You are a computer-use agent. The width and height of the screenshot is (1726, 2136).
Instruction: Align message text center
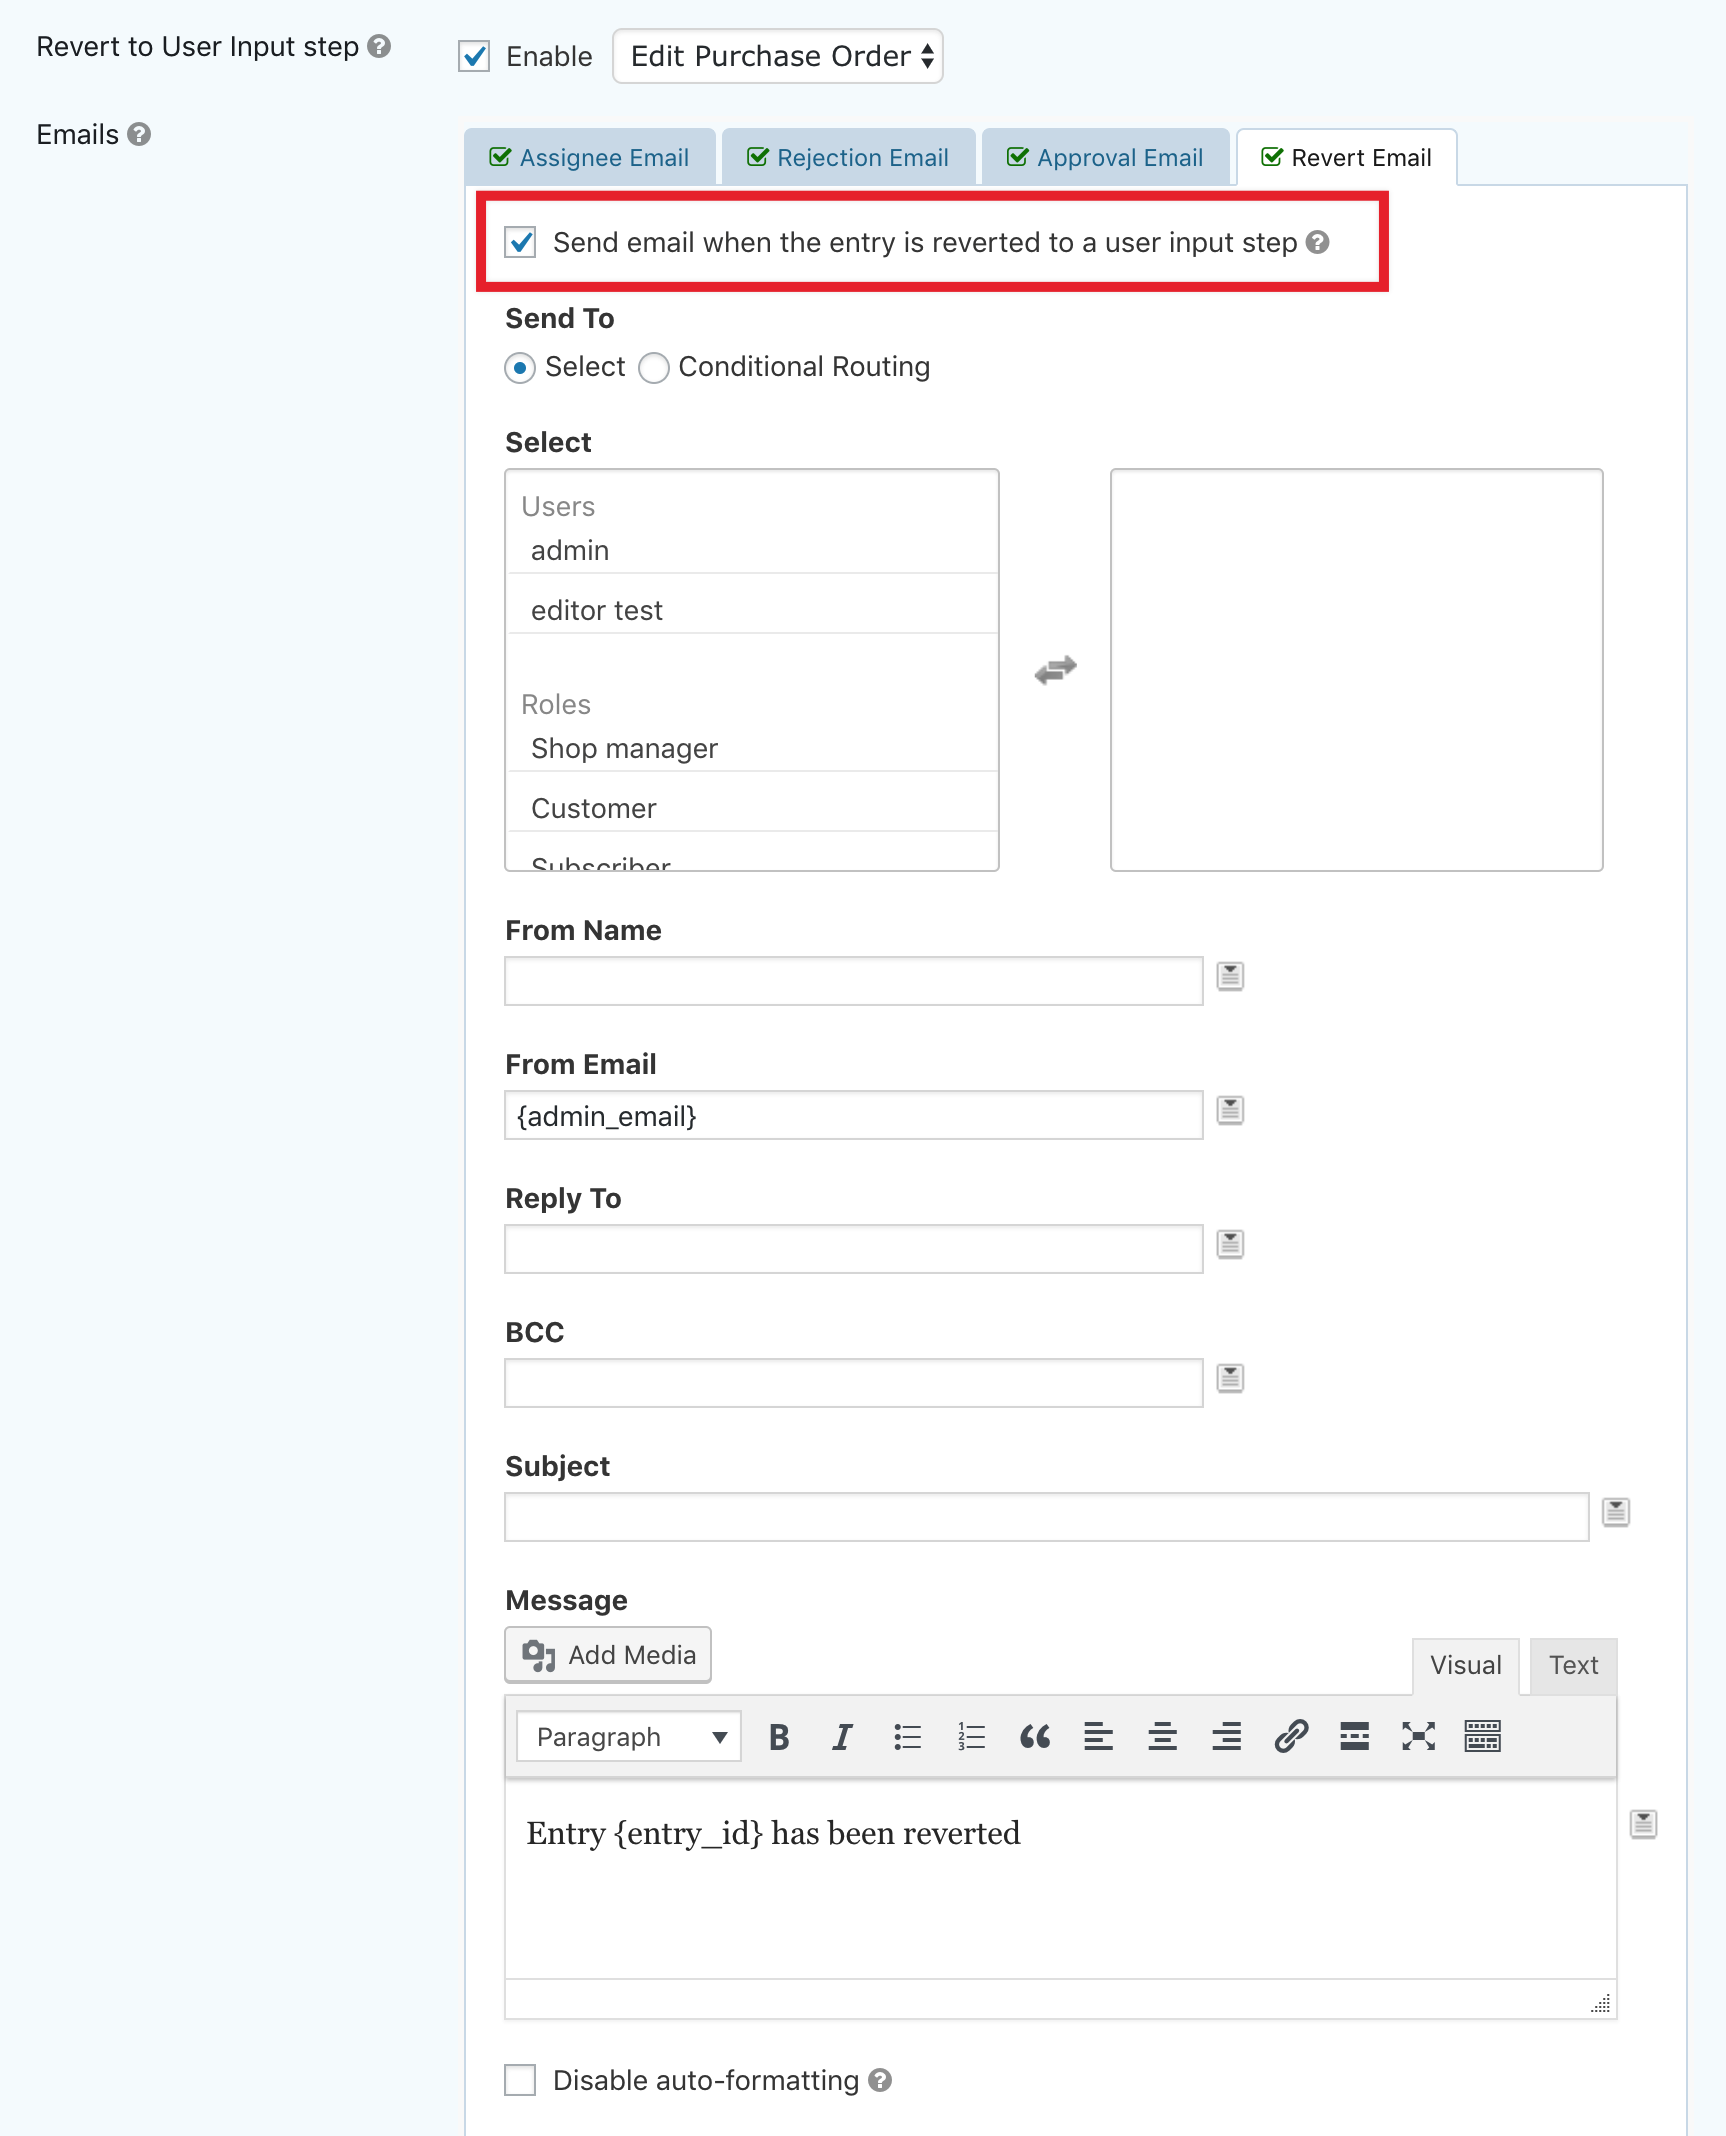1162,1737
